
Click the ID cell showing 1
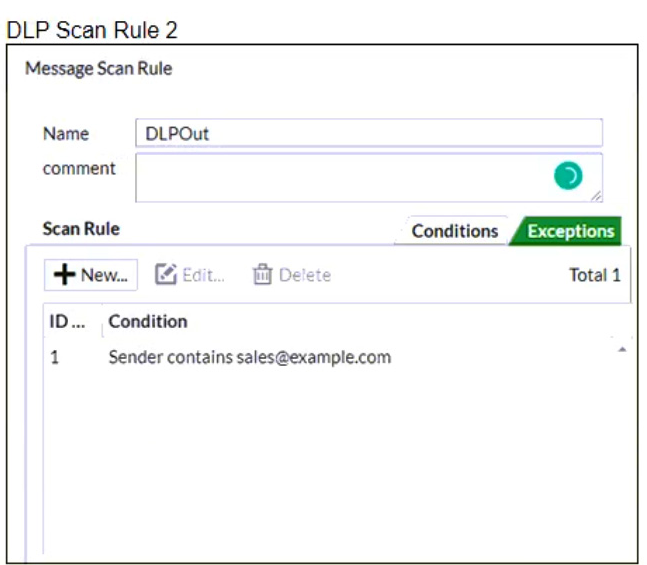point(55,357)
